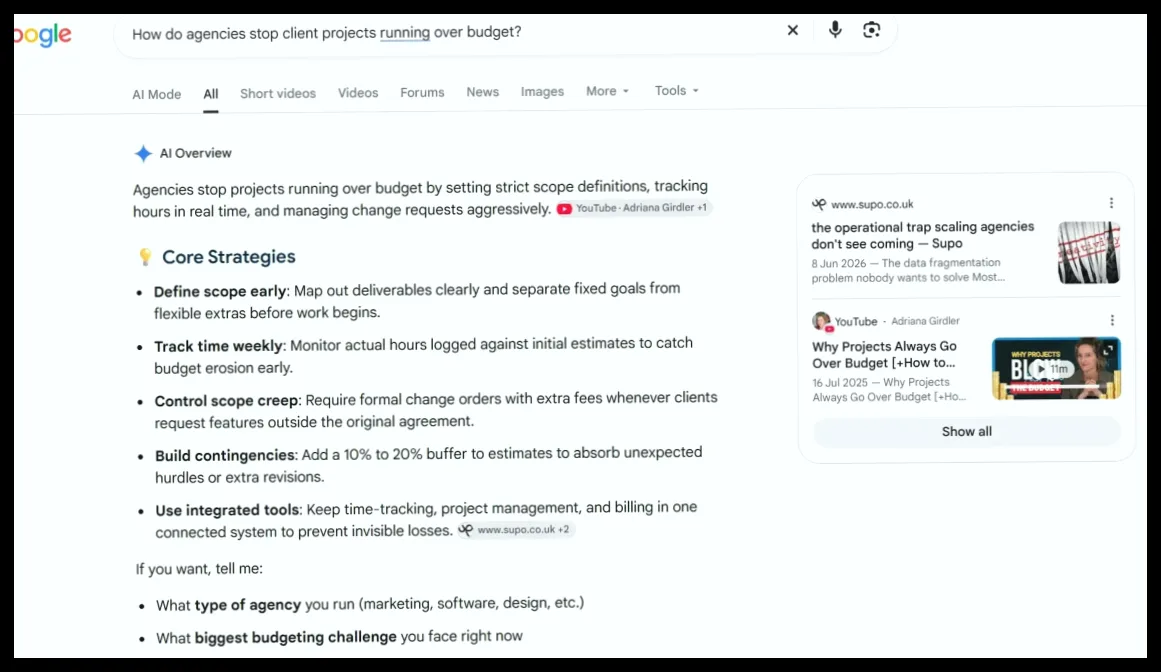
Task: Open options menu for the YouTube source card
Action: coord(1111,320)
